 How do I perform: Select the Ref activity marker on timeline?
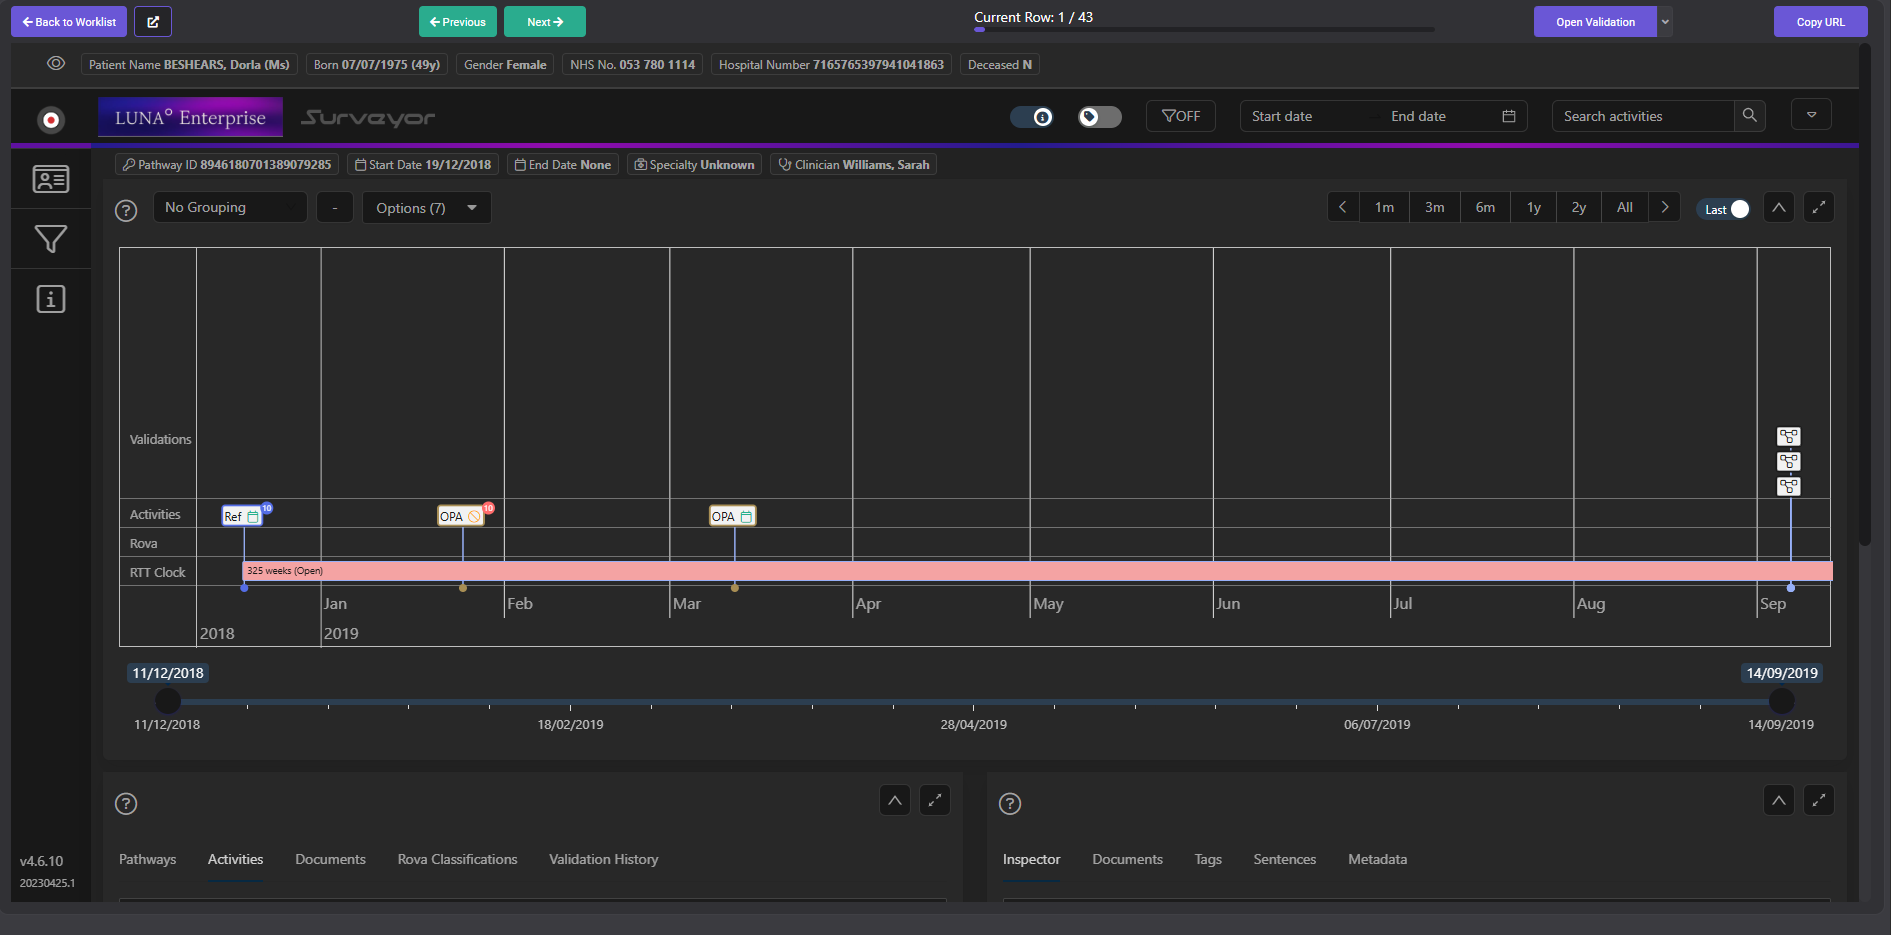(241, 516)
